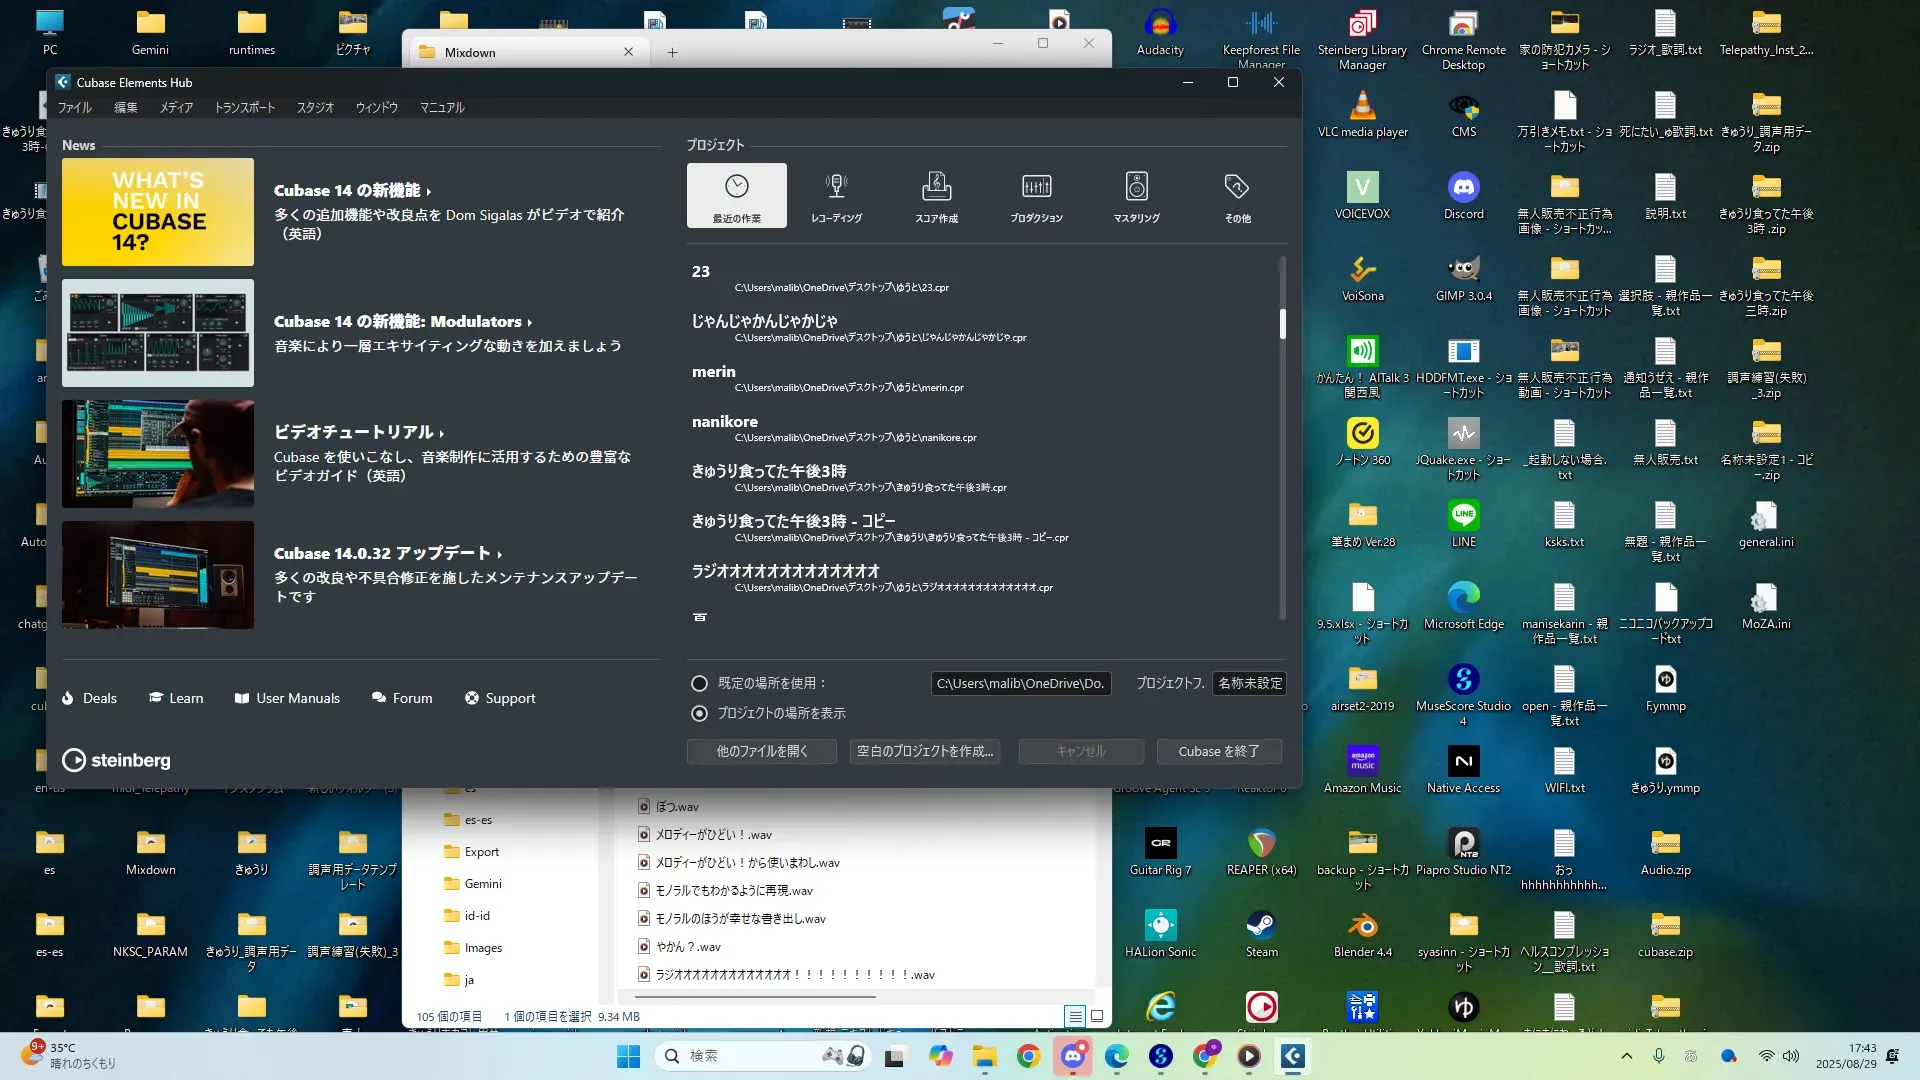
Task: Open the Studio menu
Action: [315, 107]
